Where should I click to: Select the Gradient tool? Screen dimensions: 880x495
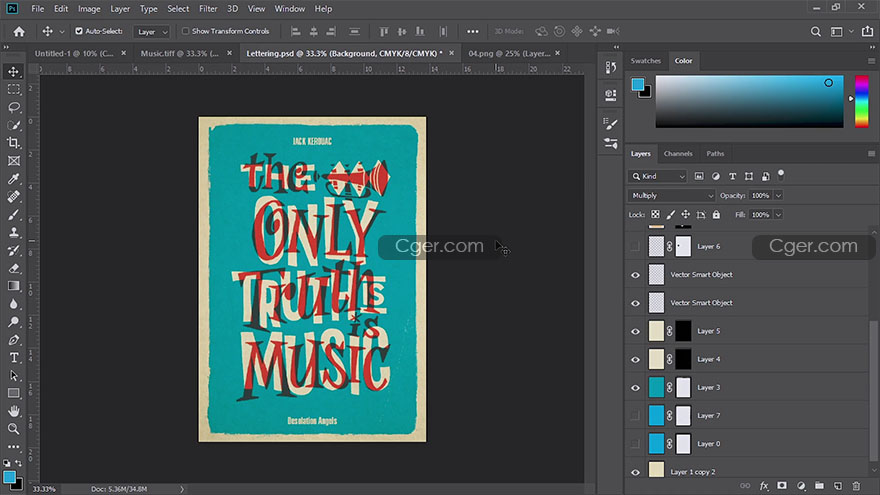[13, 286]
